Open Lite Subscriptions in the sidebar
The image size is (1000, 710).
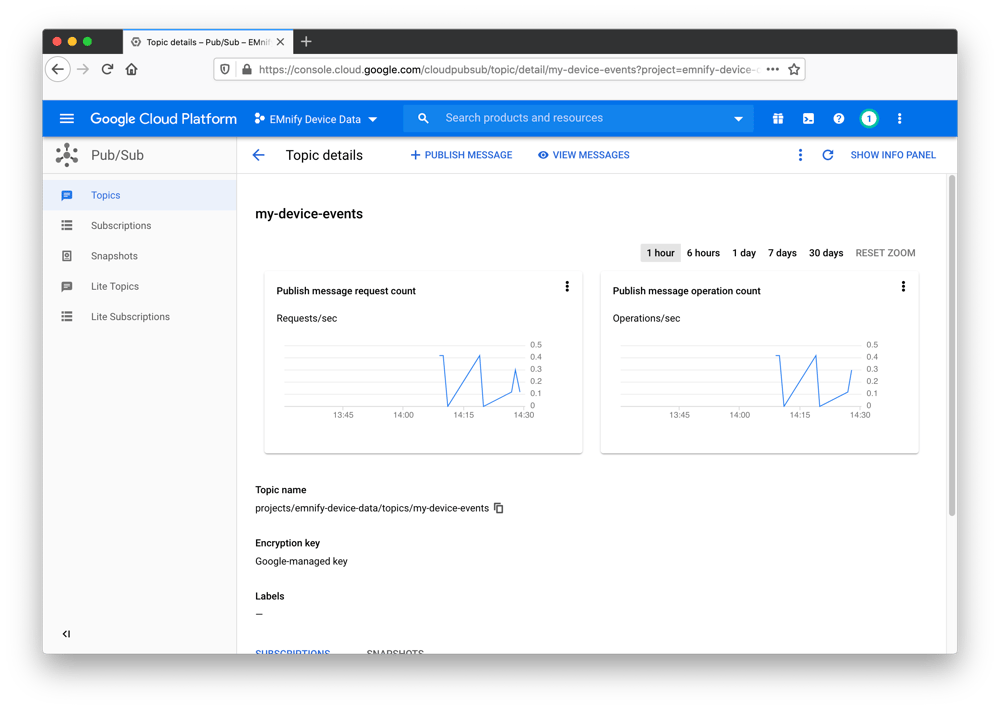[140, 316]
